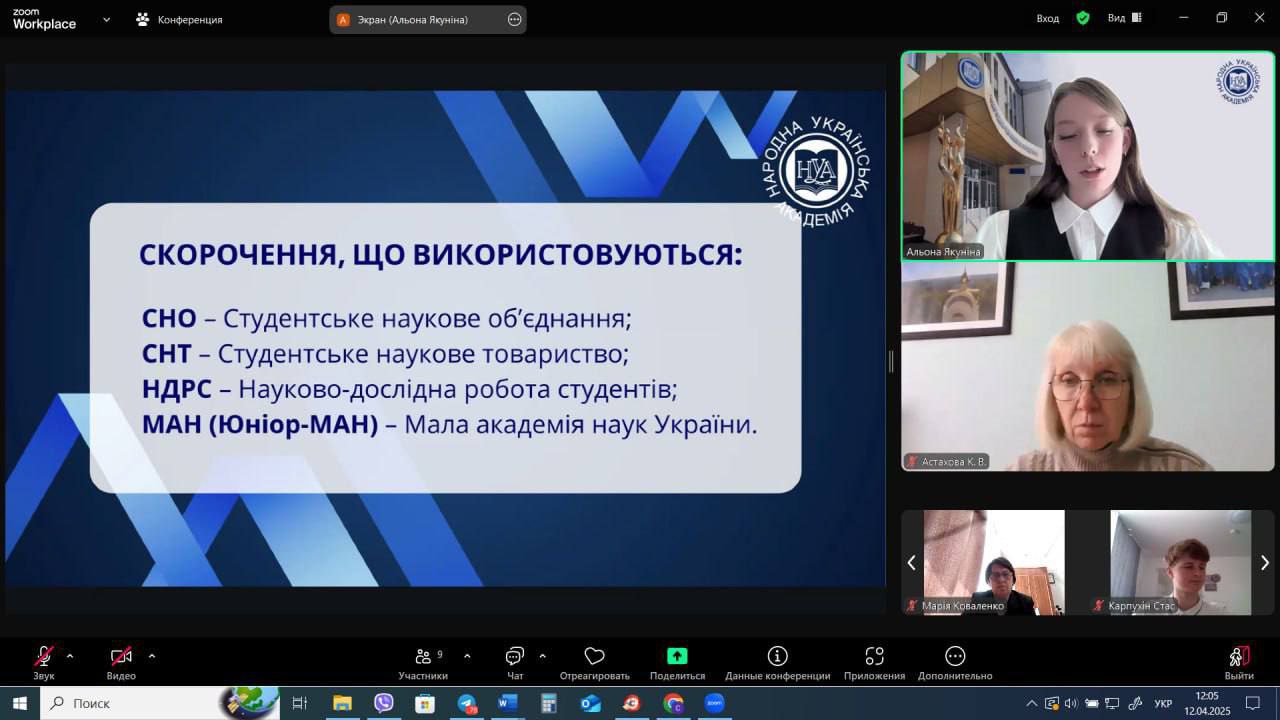The height and width of the screenshot is (720, 1280).
Task: Open the Конференция tab
Action: click(180, 19)
